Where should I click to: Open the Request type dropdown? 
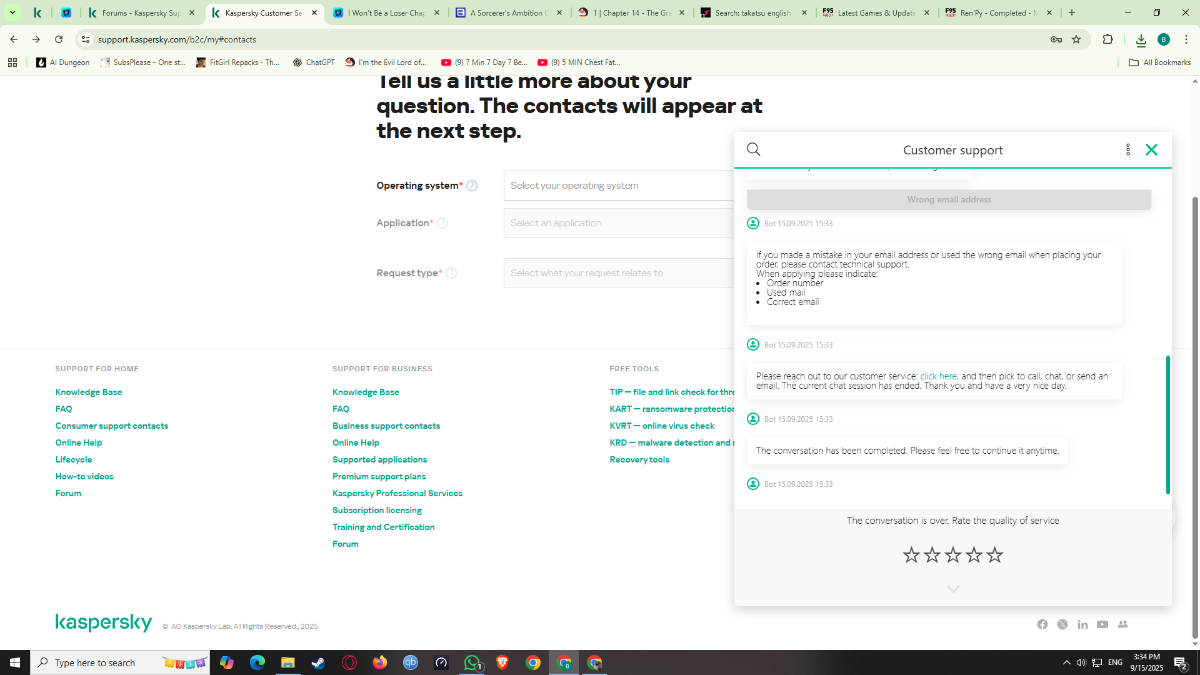click(x=618, y=273)
